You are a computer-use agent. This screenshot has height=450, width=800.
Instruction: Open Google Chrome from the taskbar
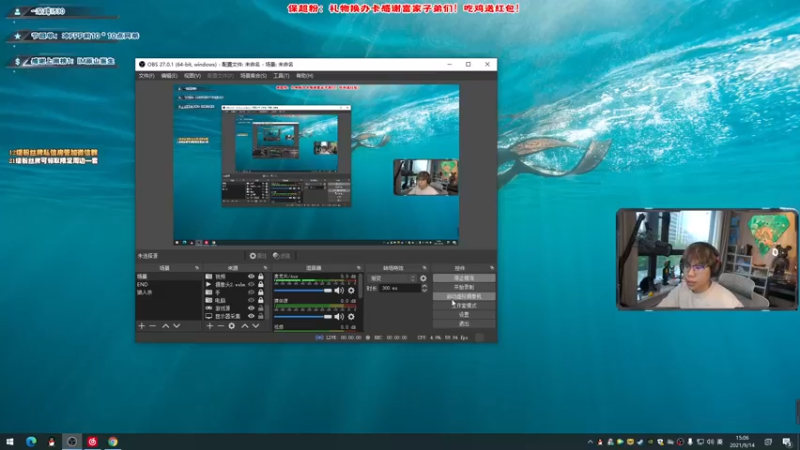[x=113, y=442]
